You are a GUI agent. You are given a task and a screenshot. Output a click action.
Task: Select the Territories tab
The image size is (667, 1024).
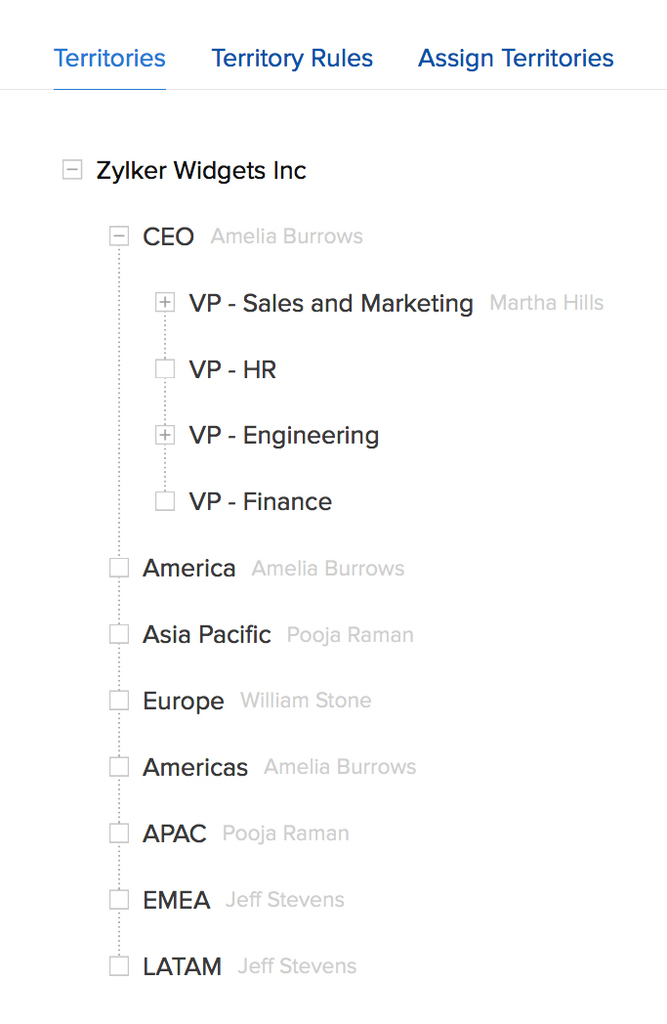coord(110,58)
